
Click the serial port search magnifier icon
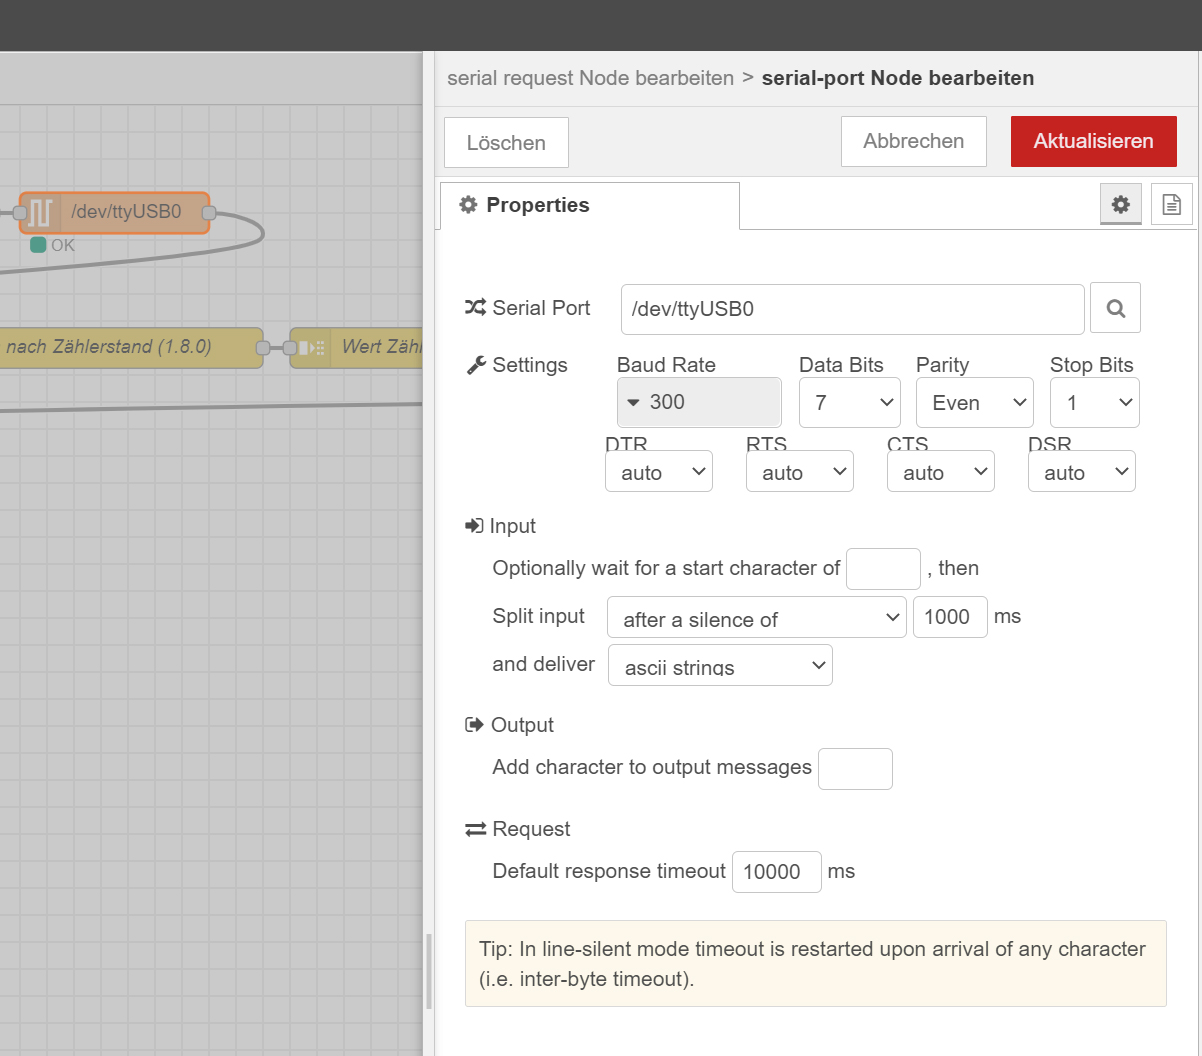point(1115,309)
